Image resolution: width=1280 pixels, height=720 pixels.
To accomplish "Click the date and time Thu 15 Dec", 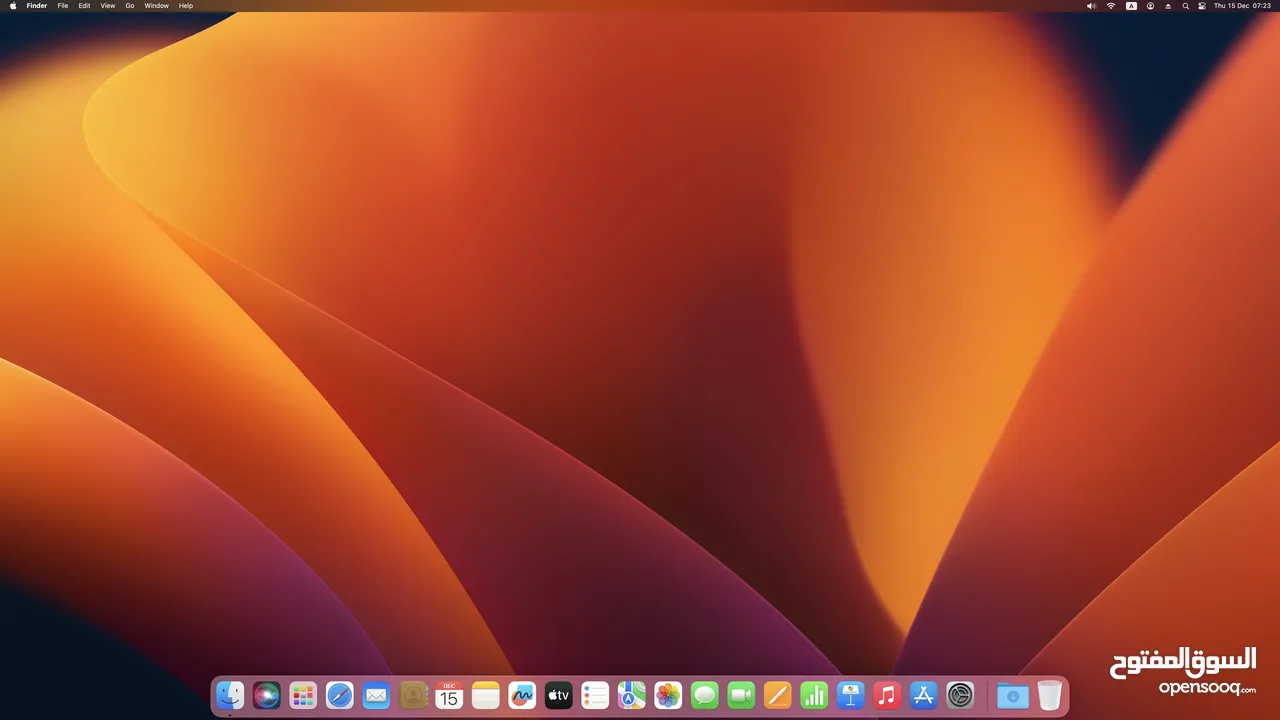I will [1242, 6].
